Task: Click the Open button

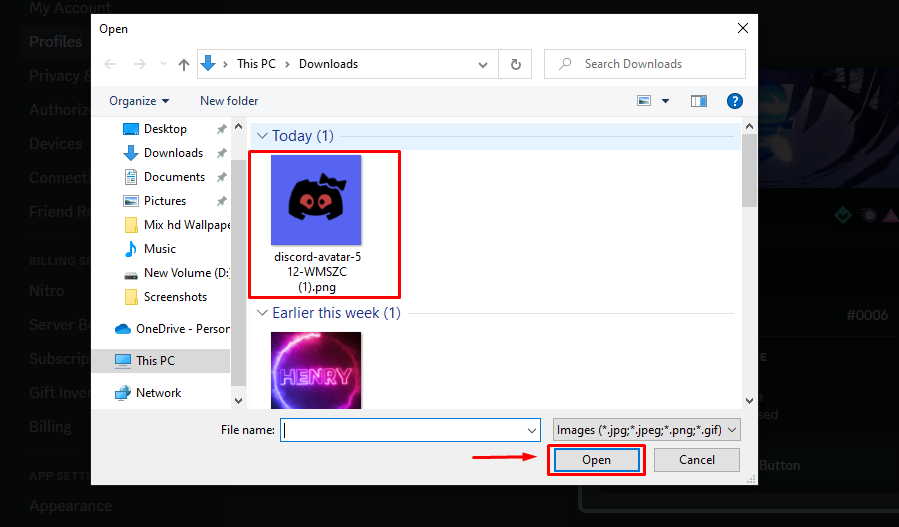Action: pos(596,460)
